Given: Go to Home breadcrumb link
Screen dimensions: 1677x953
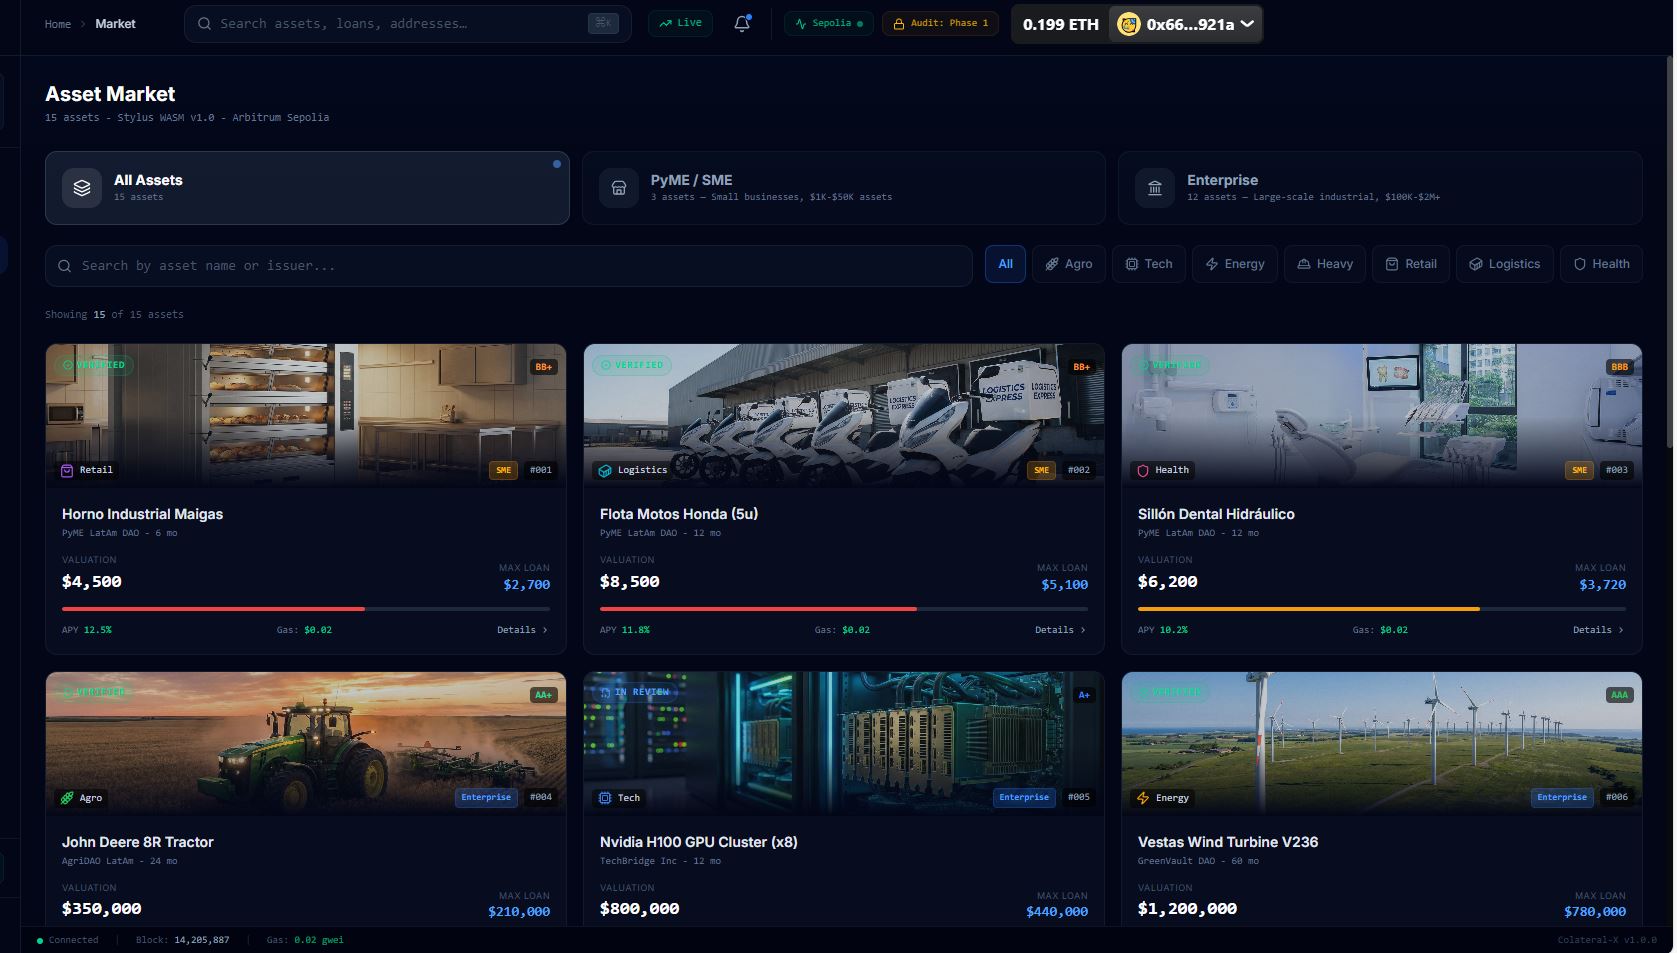Looking at the screenshot, I should (x=58, y=24).
